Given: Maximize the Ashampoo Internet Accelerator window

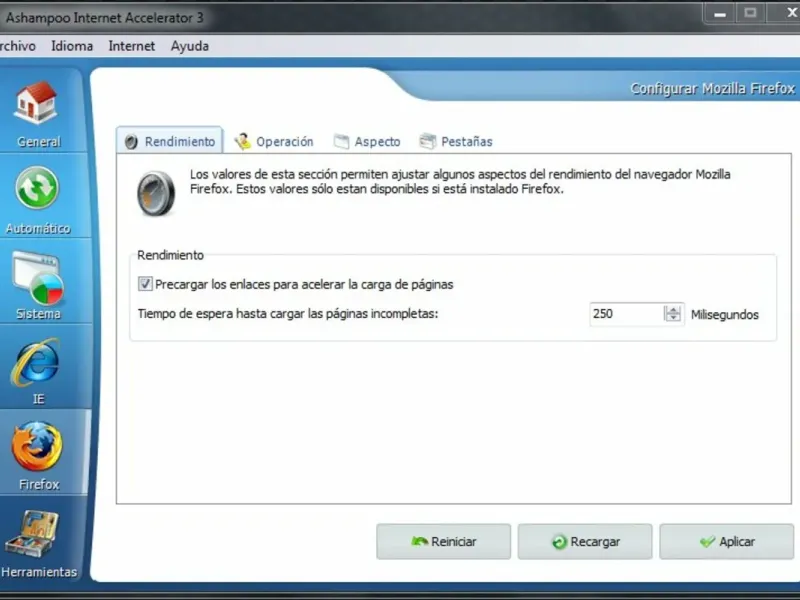Looking at the screenshot, I should pos(750,13).
